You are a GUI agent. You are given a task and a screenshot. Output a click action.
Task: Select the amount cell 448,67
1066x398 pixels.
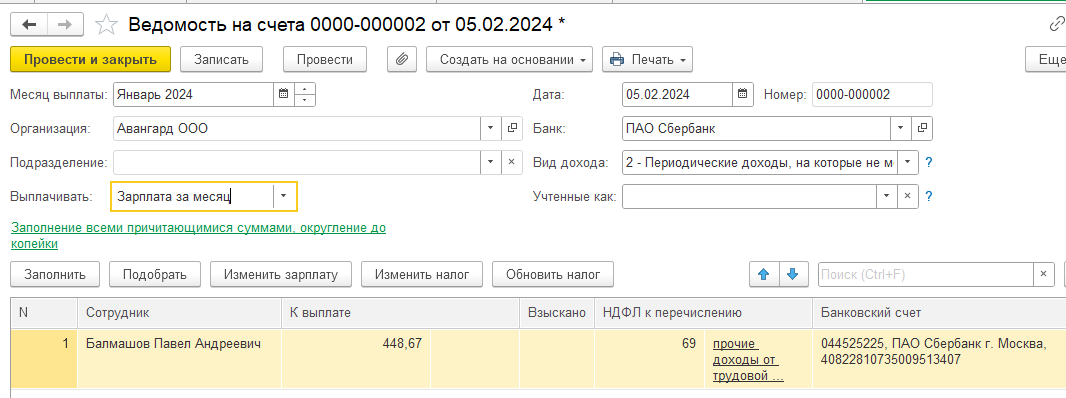point(356,359)
